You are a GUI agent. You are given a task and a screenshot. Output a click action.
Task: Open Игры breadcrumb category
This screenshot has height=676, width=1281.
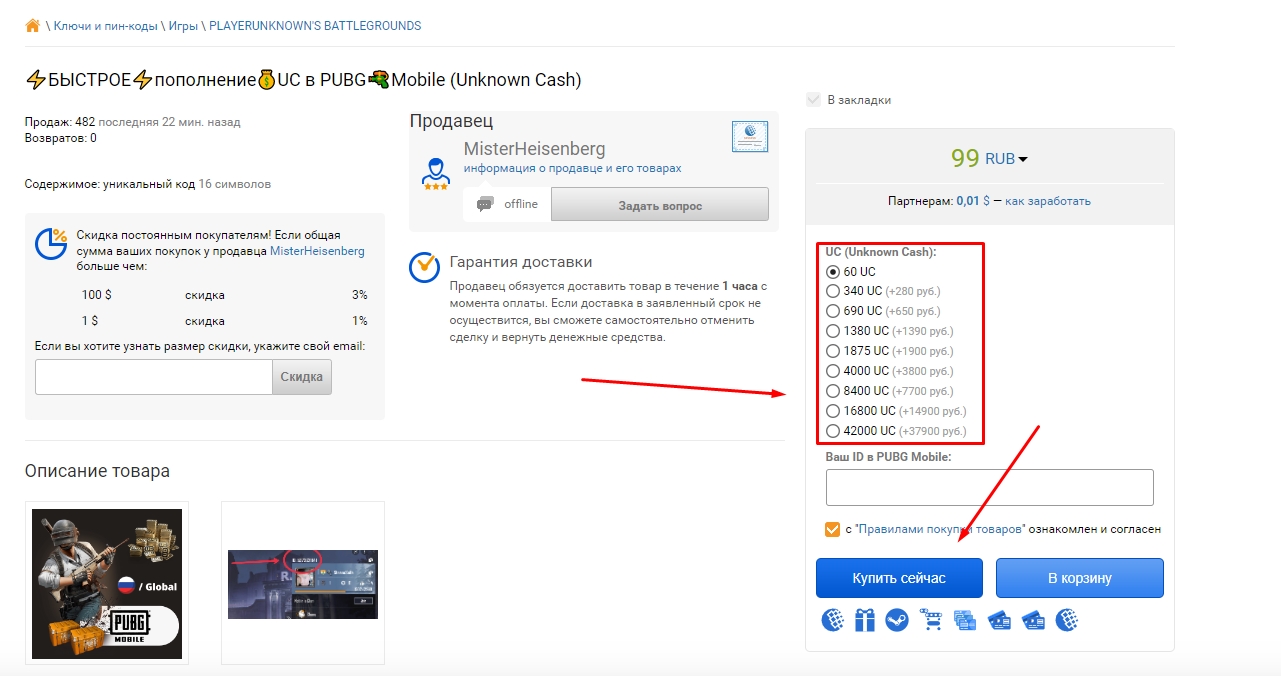[185, 26]
